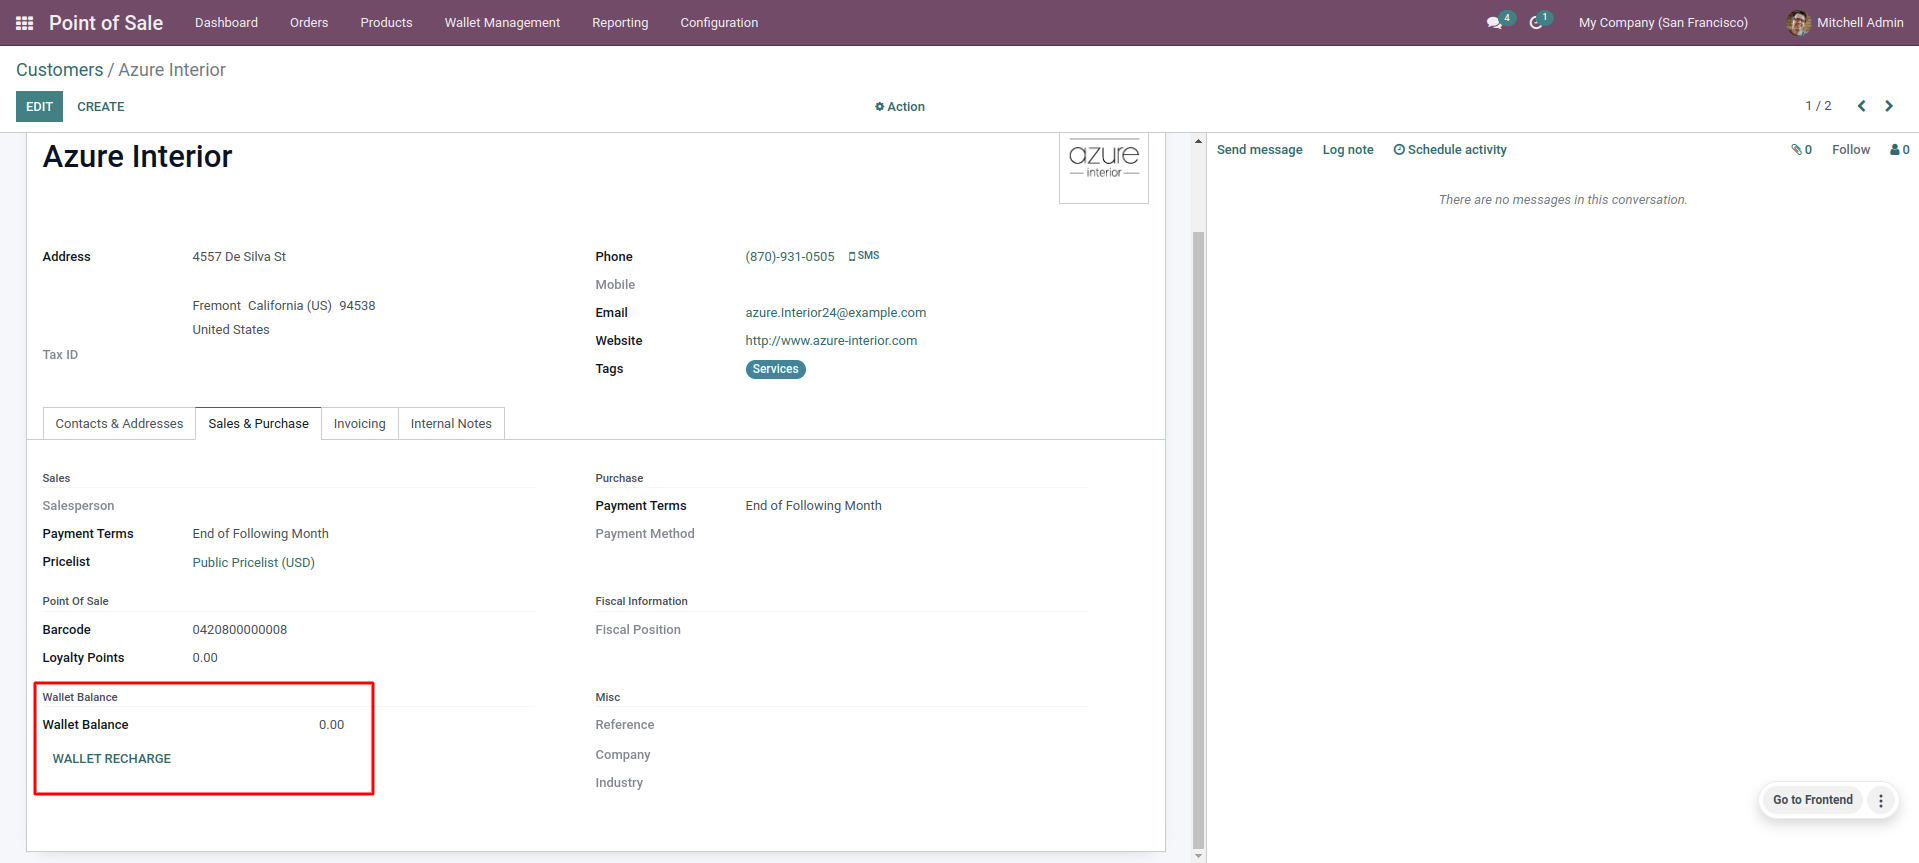Image resolution: width=1919 pixels, height=863 pixels.
Task: Open the activities clock icon
Action: pos(1537,23)
